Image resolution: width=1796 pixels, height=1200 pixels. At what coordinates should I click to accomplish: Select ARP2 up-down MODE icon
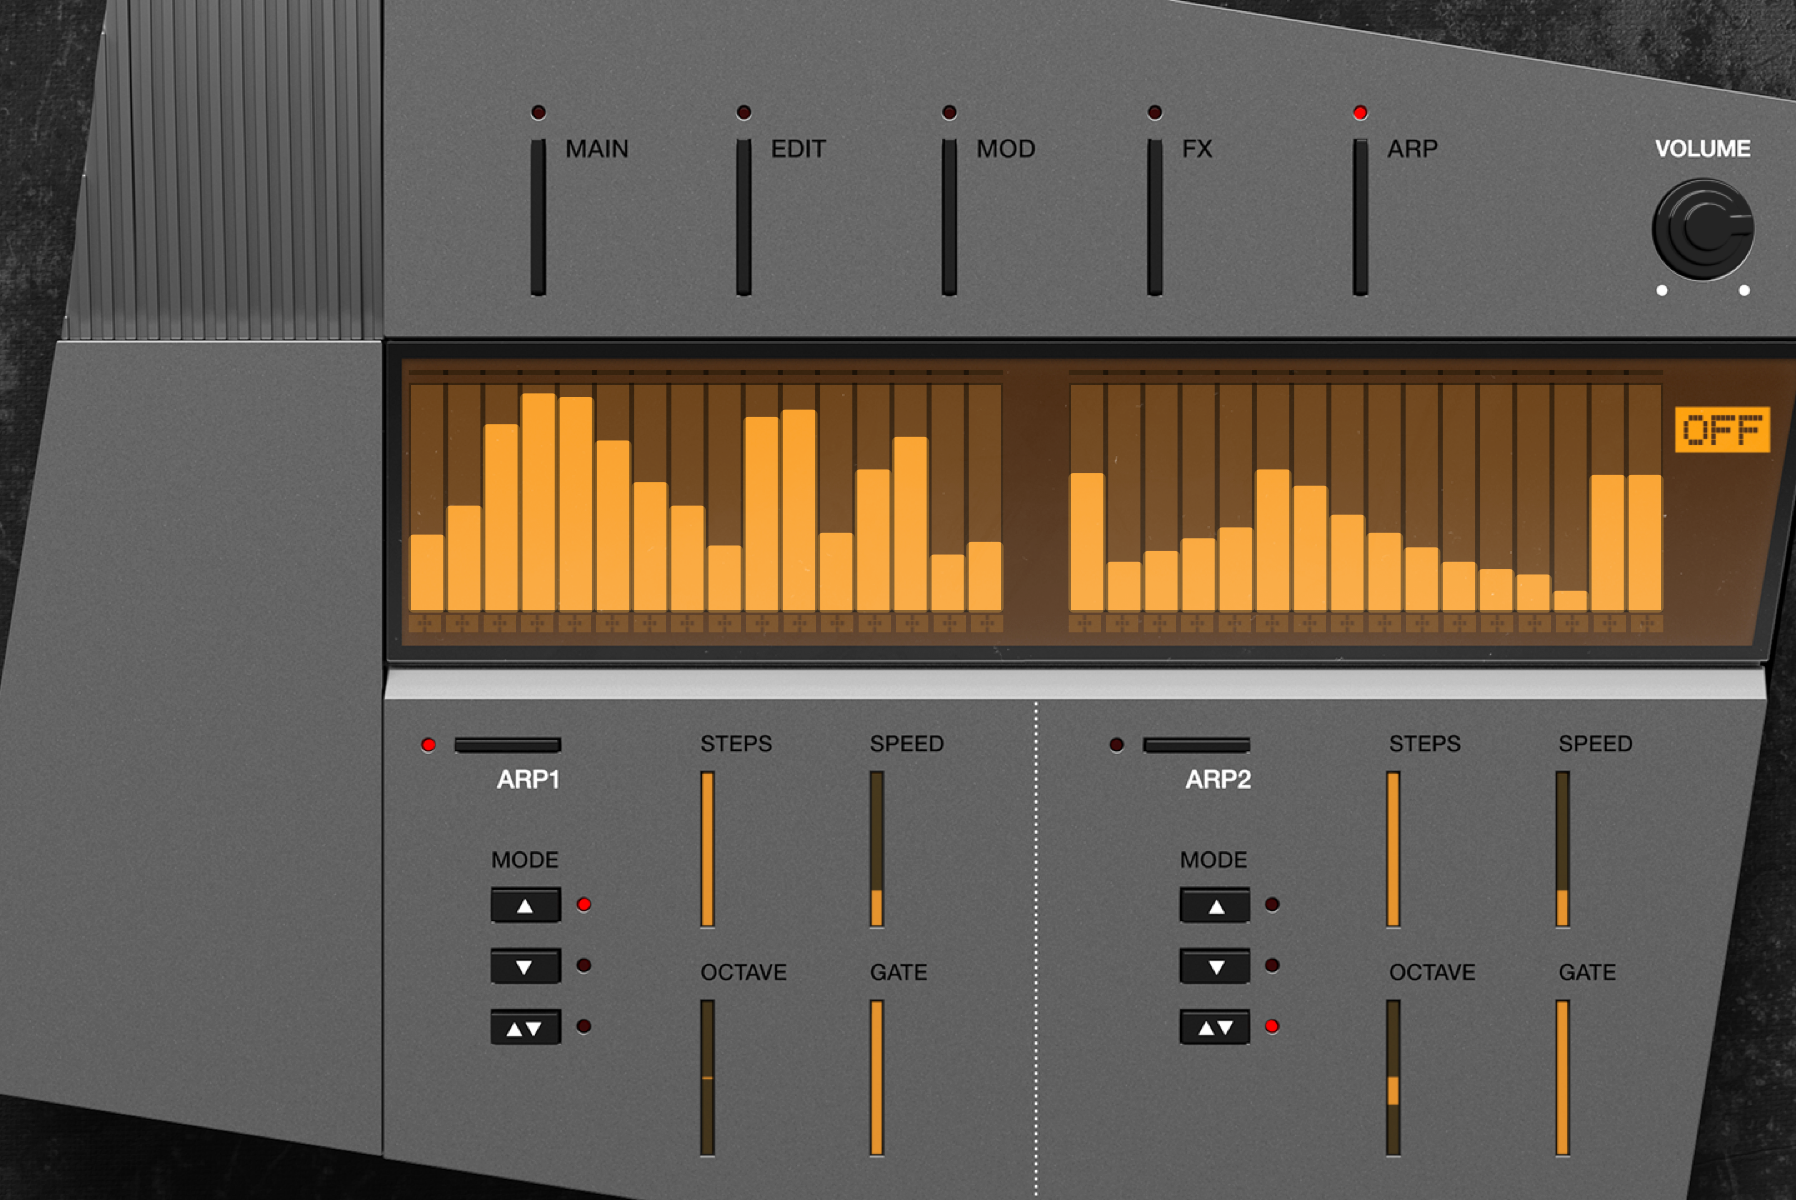click(x=1214, y=1026)
